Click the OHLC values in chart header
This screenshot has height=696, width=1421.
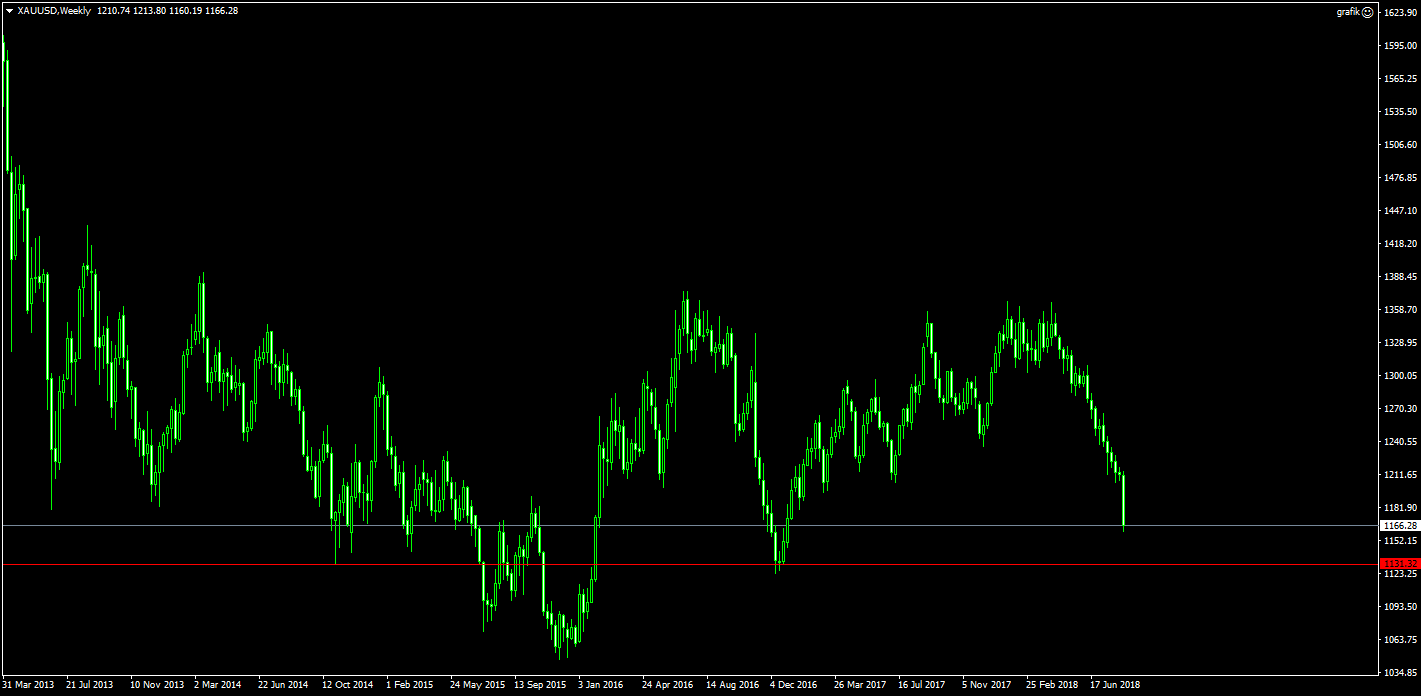pyautogui.click(x=168, y=11)
